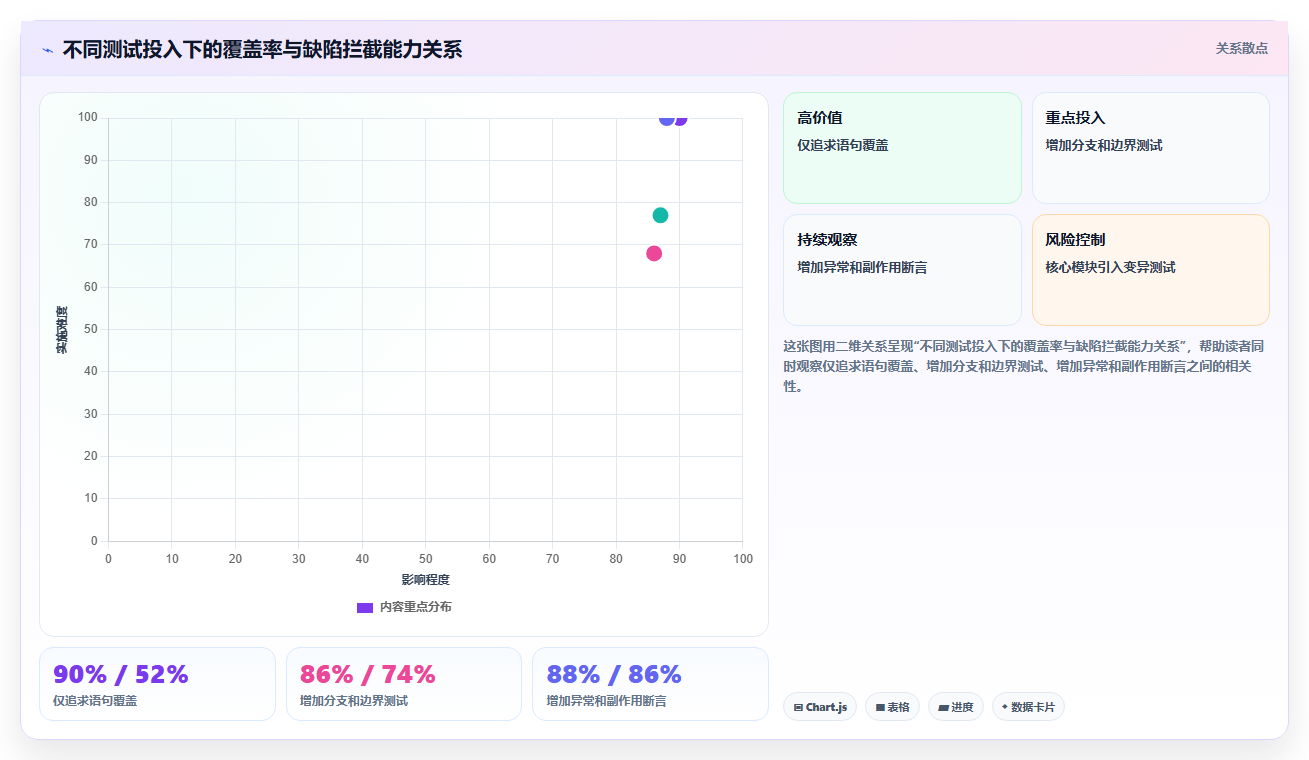
Task: Click 增加异常和副作用断言 in 持续观察 card
Action: point(862,267)
